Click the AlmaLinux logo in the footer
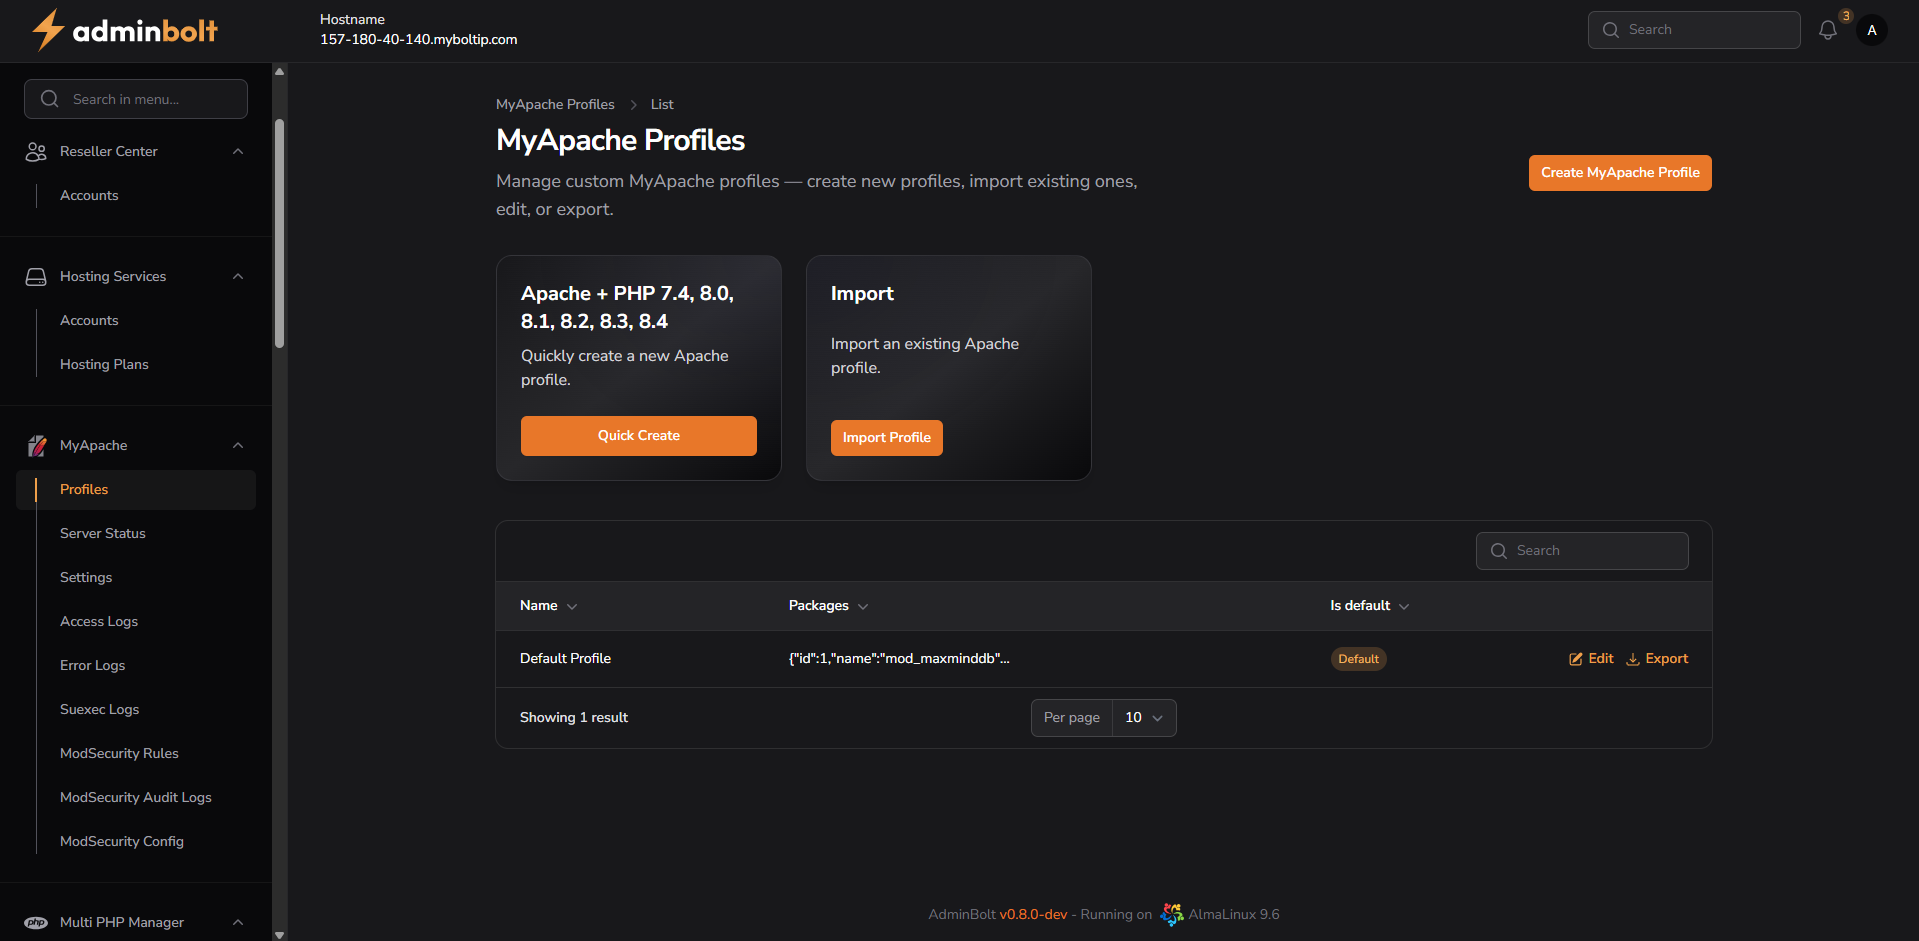Viewport: 1919px width, 941px height. [1171, 914]
